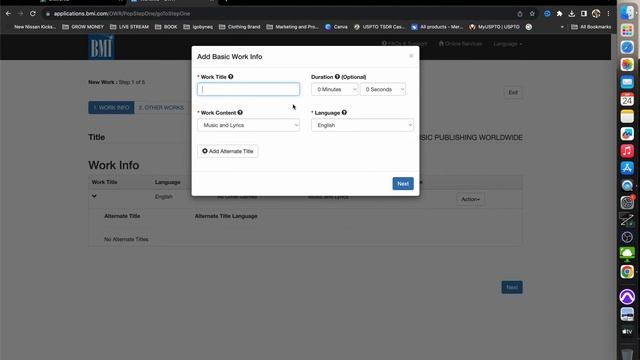Open the Chrome extensions puzzle icon
This screenshot has width=640, height=360.
coord(560,14)
